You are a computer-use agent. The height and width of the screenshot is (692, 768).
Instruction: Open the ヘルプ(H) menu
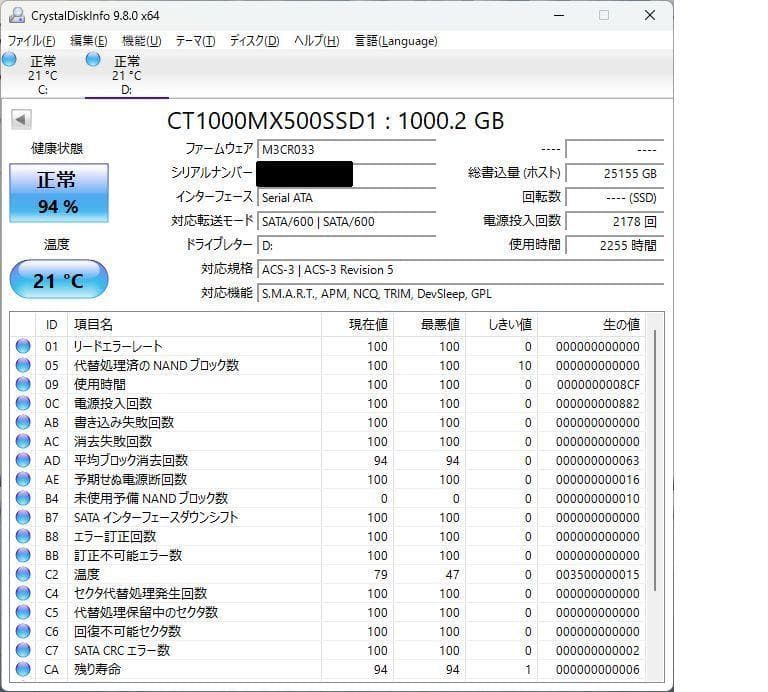316,41
